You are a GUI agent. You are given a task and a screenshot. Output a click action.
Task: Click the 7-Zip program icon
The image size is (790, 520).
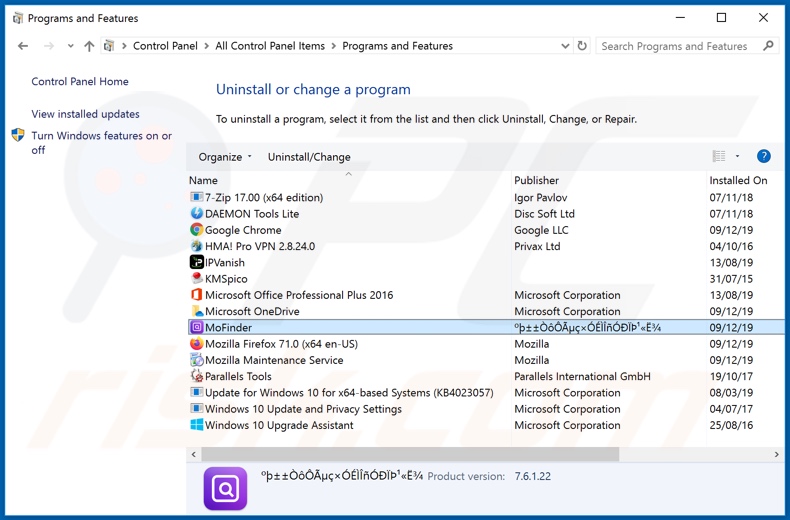[x=196, y=198]
